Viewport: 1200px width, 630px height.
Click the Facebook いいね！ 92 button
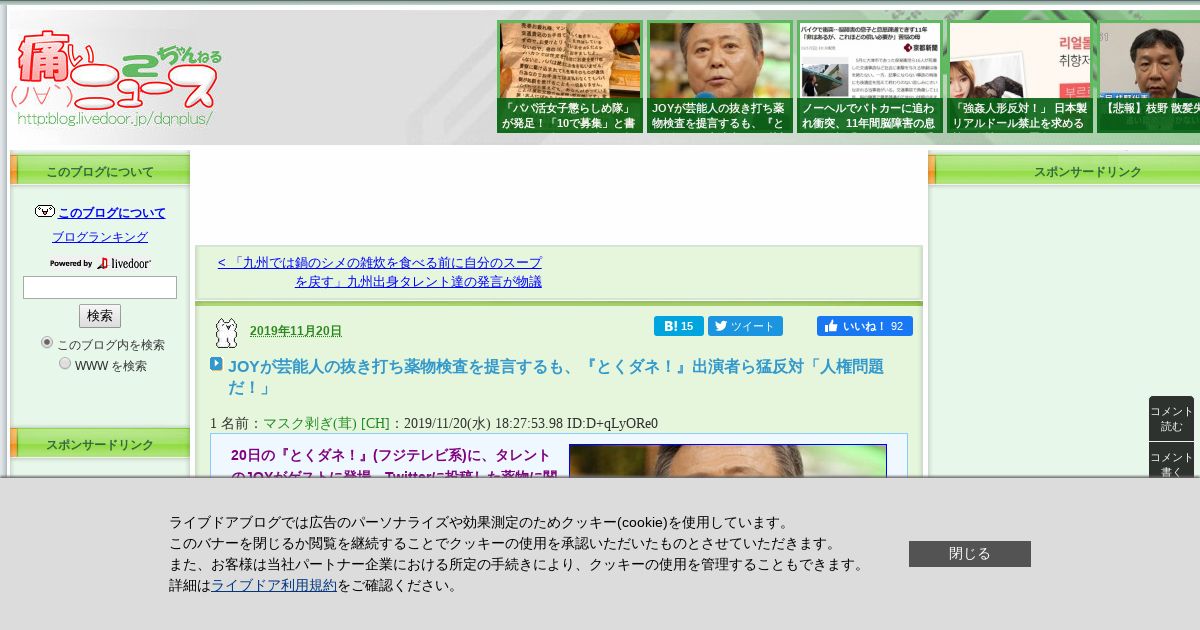(x=865, y=326)
